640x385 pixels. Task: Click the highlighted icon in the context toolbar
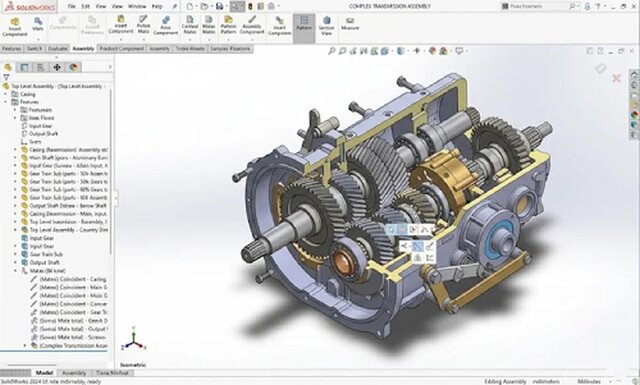[417, 246]
